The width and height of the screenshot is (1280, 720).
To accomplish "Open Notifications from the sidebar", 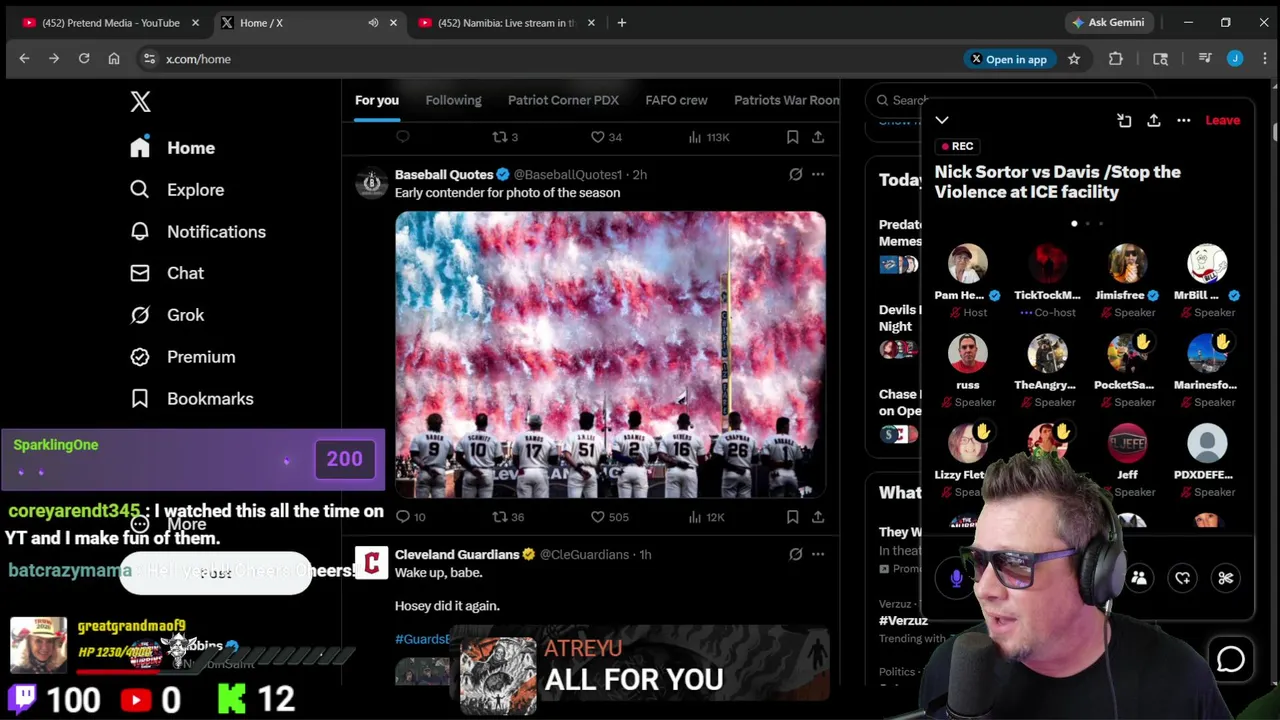I will (198, 232).
